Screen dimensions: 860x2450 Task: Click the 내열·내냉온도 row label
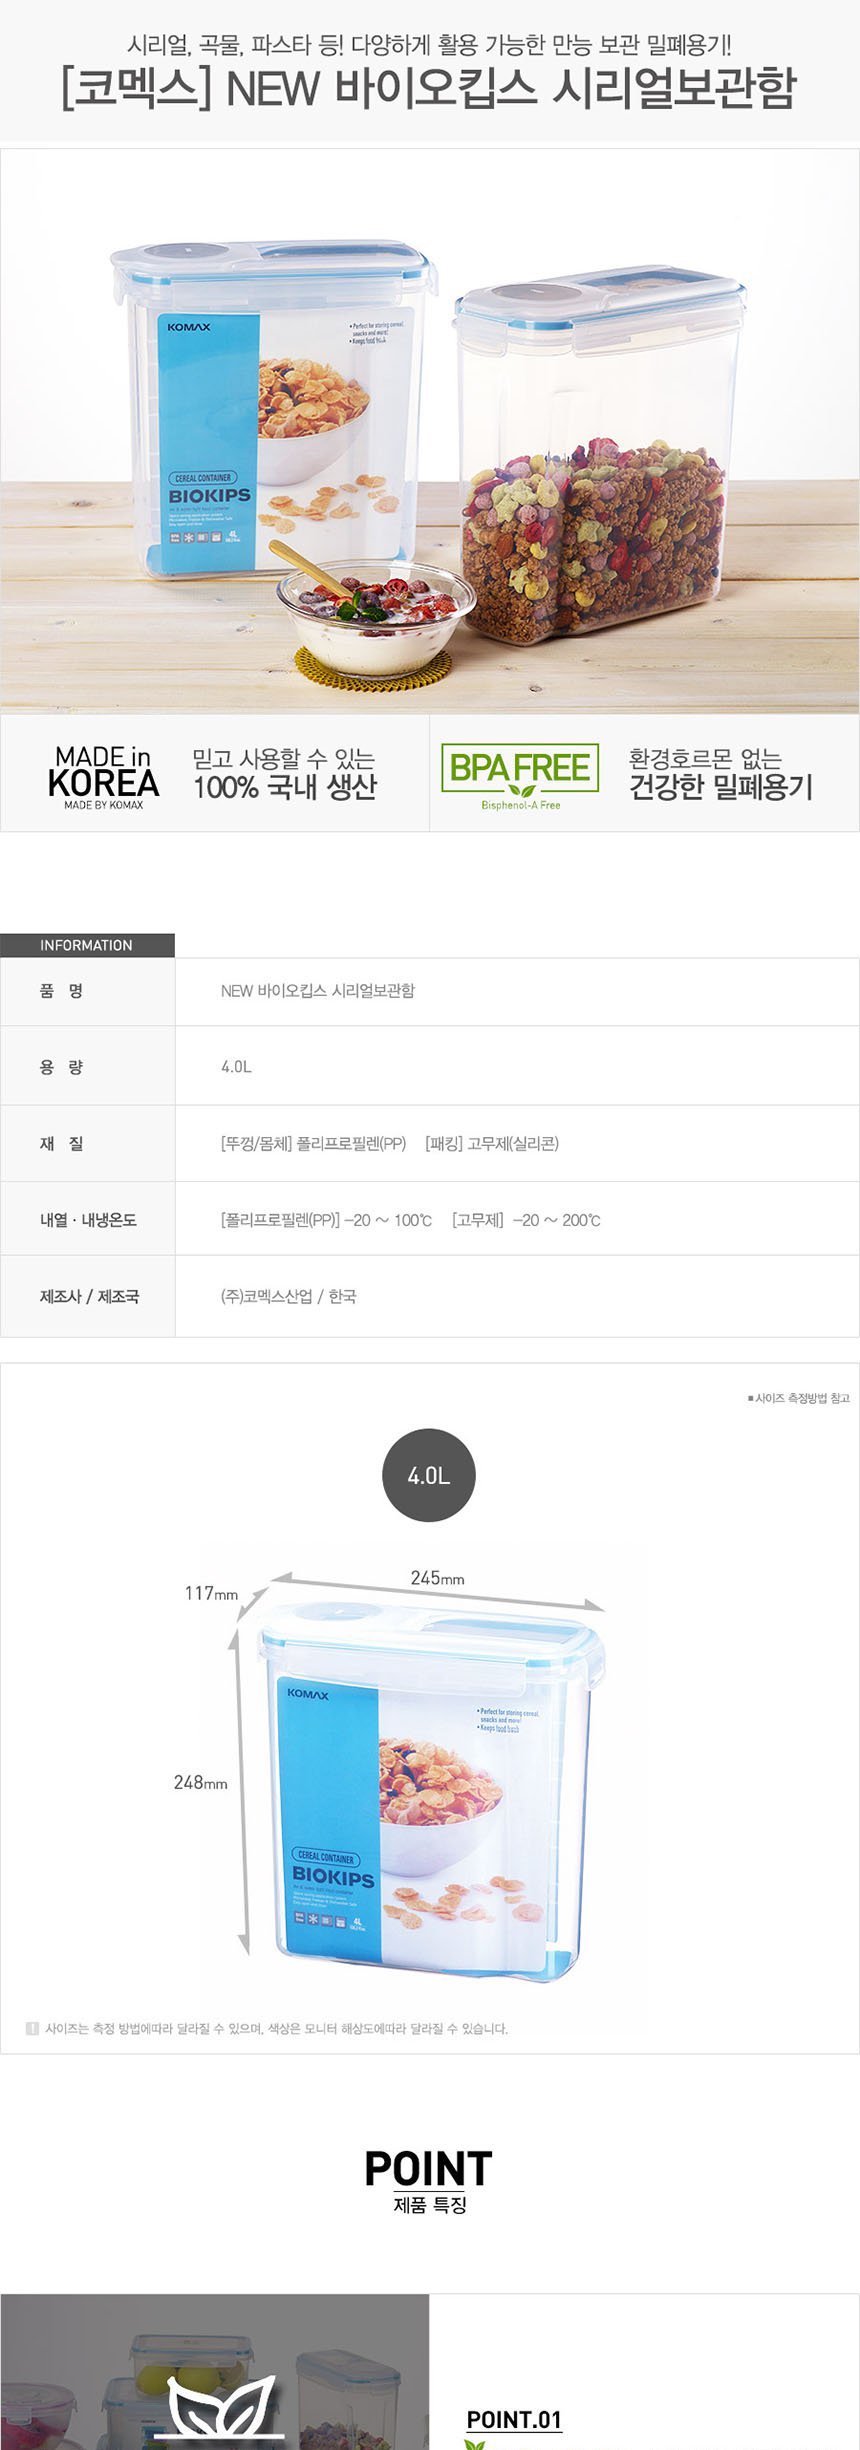(88, 1219)
